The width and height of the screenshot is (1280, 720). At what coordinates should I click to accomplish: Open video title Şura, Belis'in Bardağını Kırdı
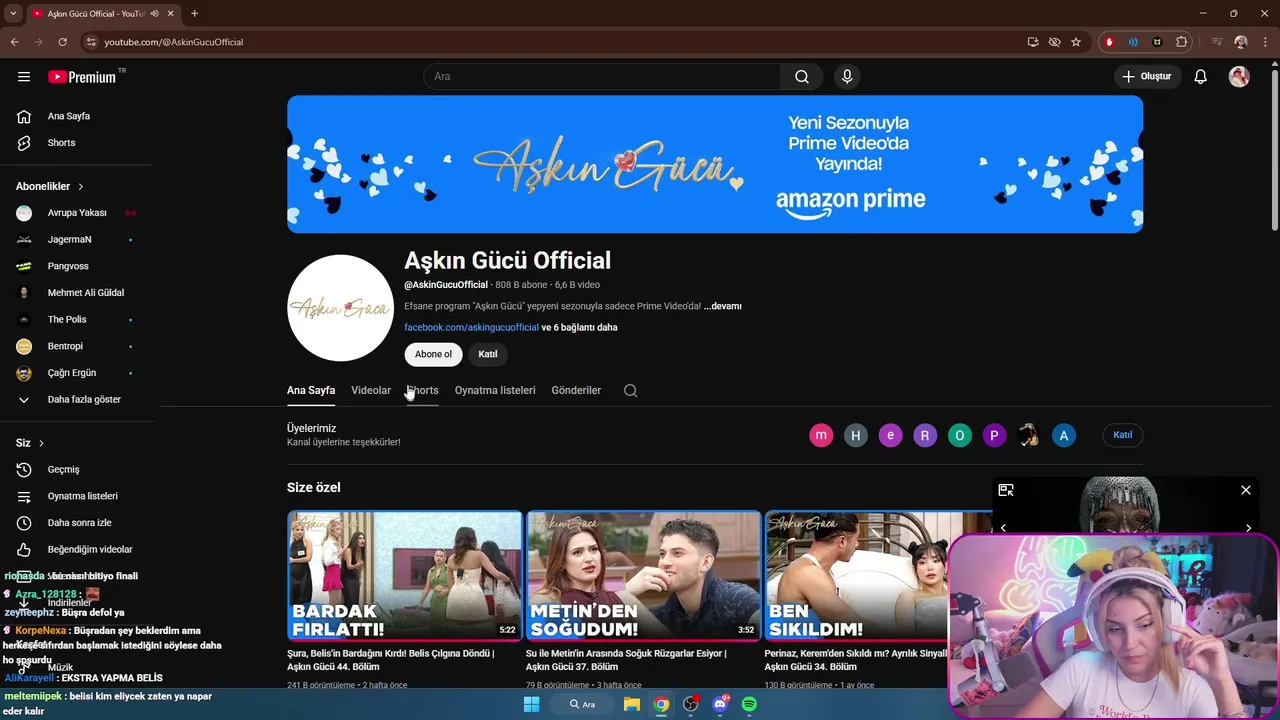click(391, 660)
